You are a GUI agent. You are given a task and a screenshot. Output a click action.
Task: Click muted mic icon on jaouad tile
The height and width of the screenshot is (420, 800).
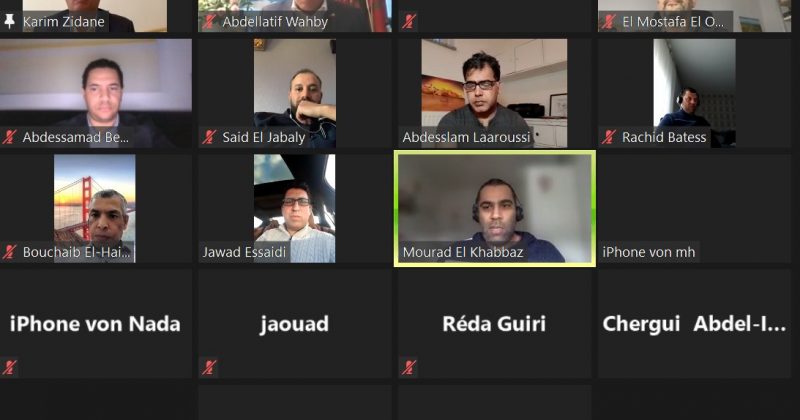click(209, 367)
